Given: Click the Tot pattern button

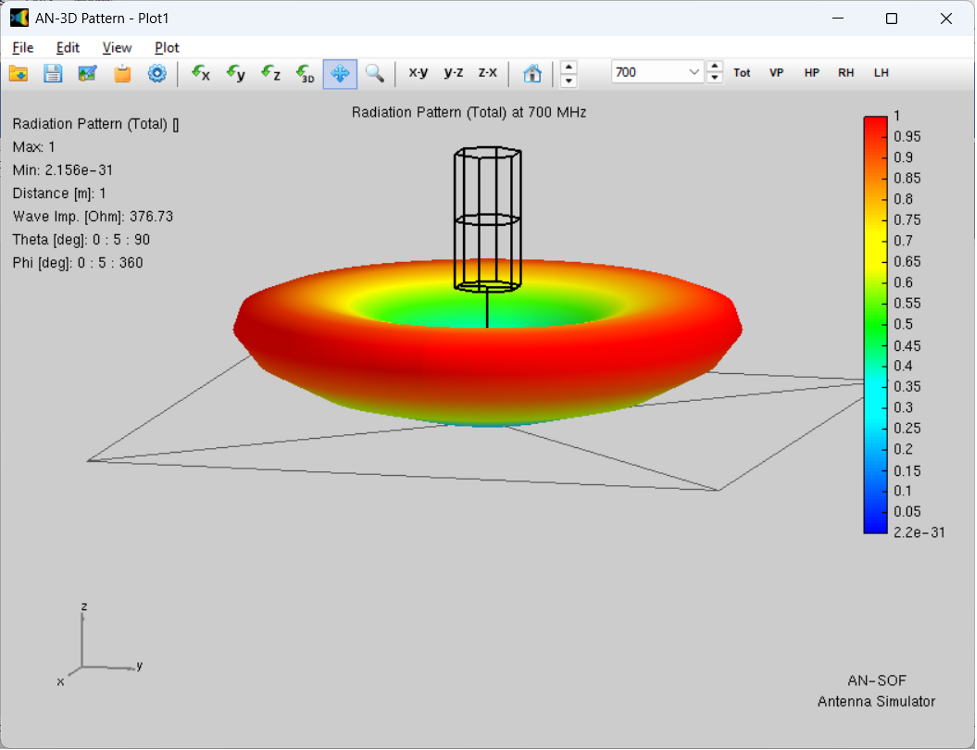Looking at the screenshot, I should pos(741,73).
